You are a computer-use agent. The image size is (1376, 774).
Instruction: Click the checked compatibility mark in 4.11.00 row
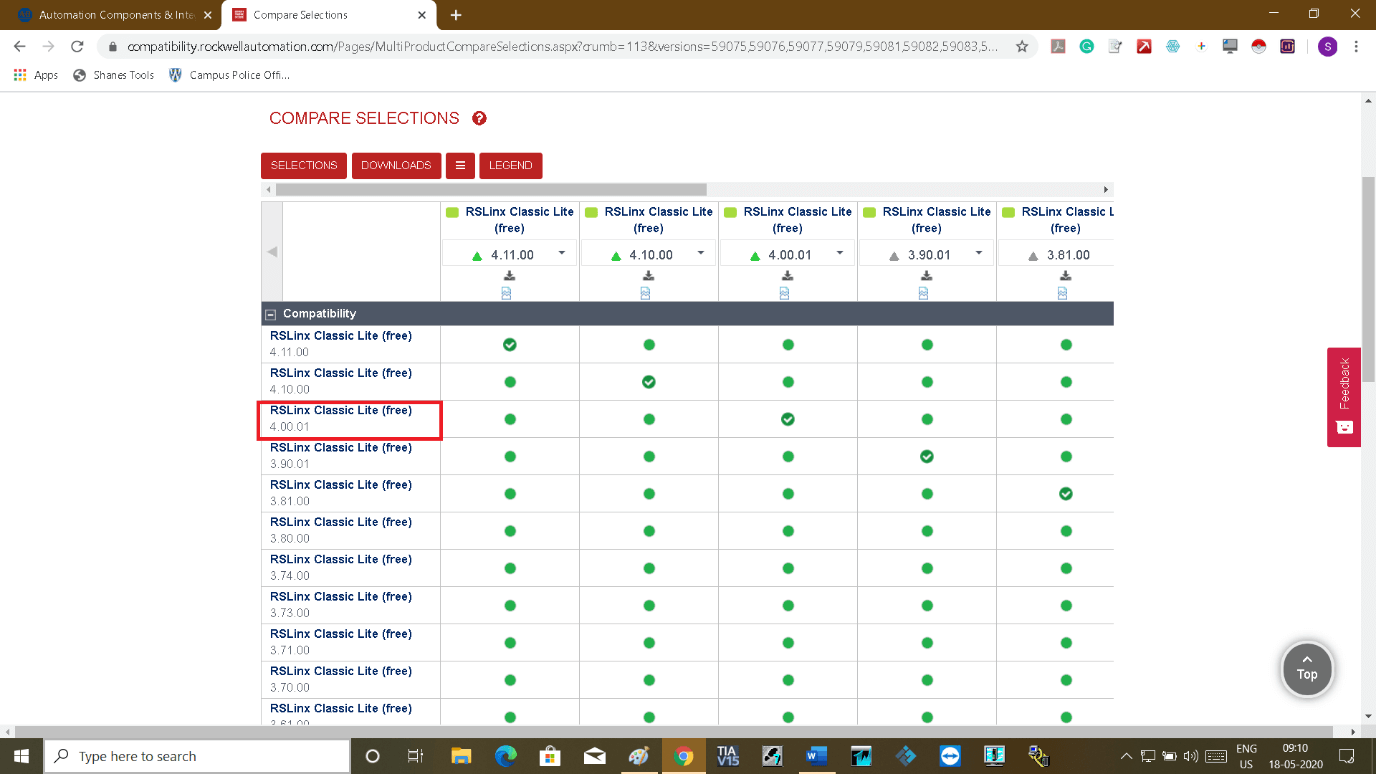pos(510,345)
